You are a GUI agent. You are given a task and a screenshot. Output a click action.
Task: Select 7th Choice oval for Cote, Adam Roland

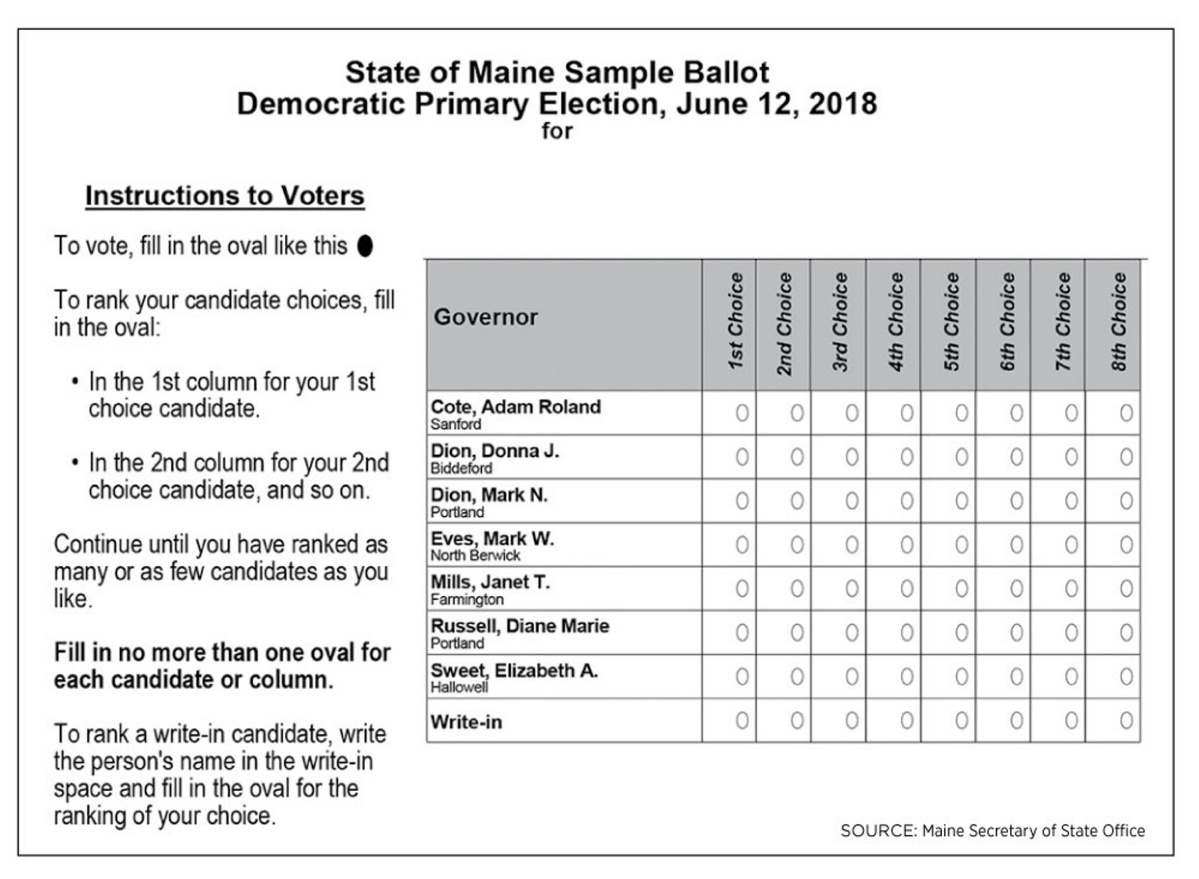tap(1071, 413)
